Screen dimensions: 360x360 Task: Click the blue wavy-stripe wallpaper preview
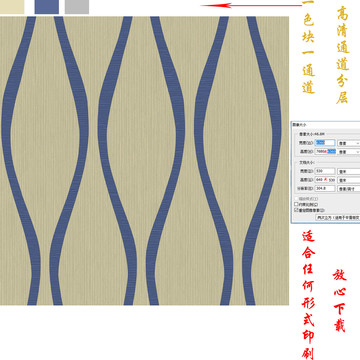click(144, 161)
